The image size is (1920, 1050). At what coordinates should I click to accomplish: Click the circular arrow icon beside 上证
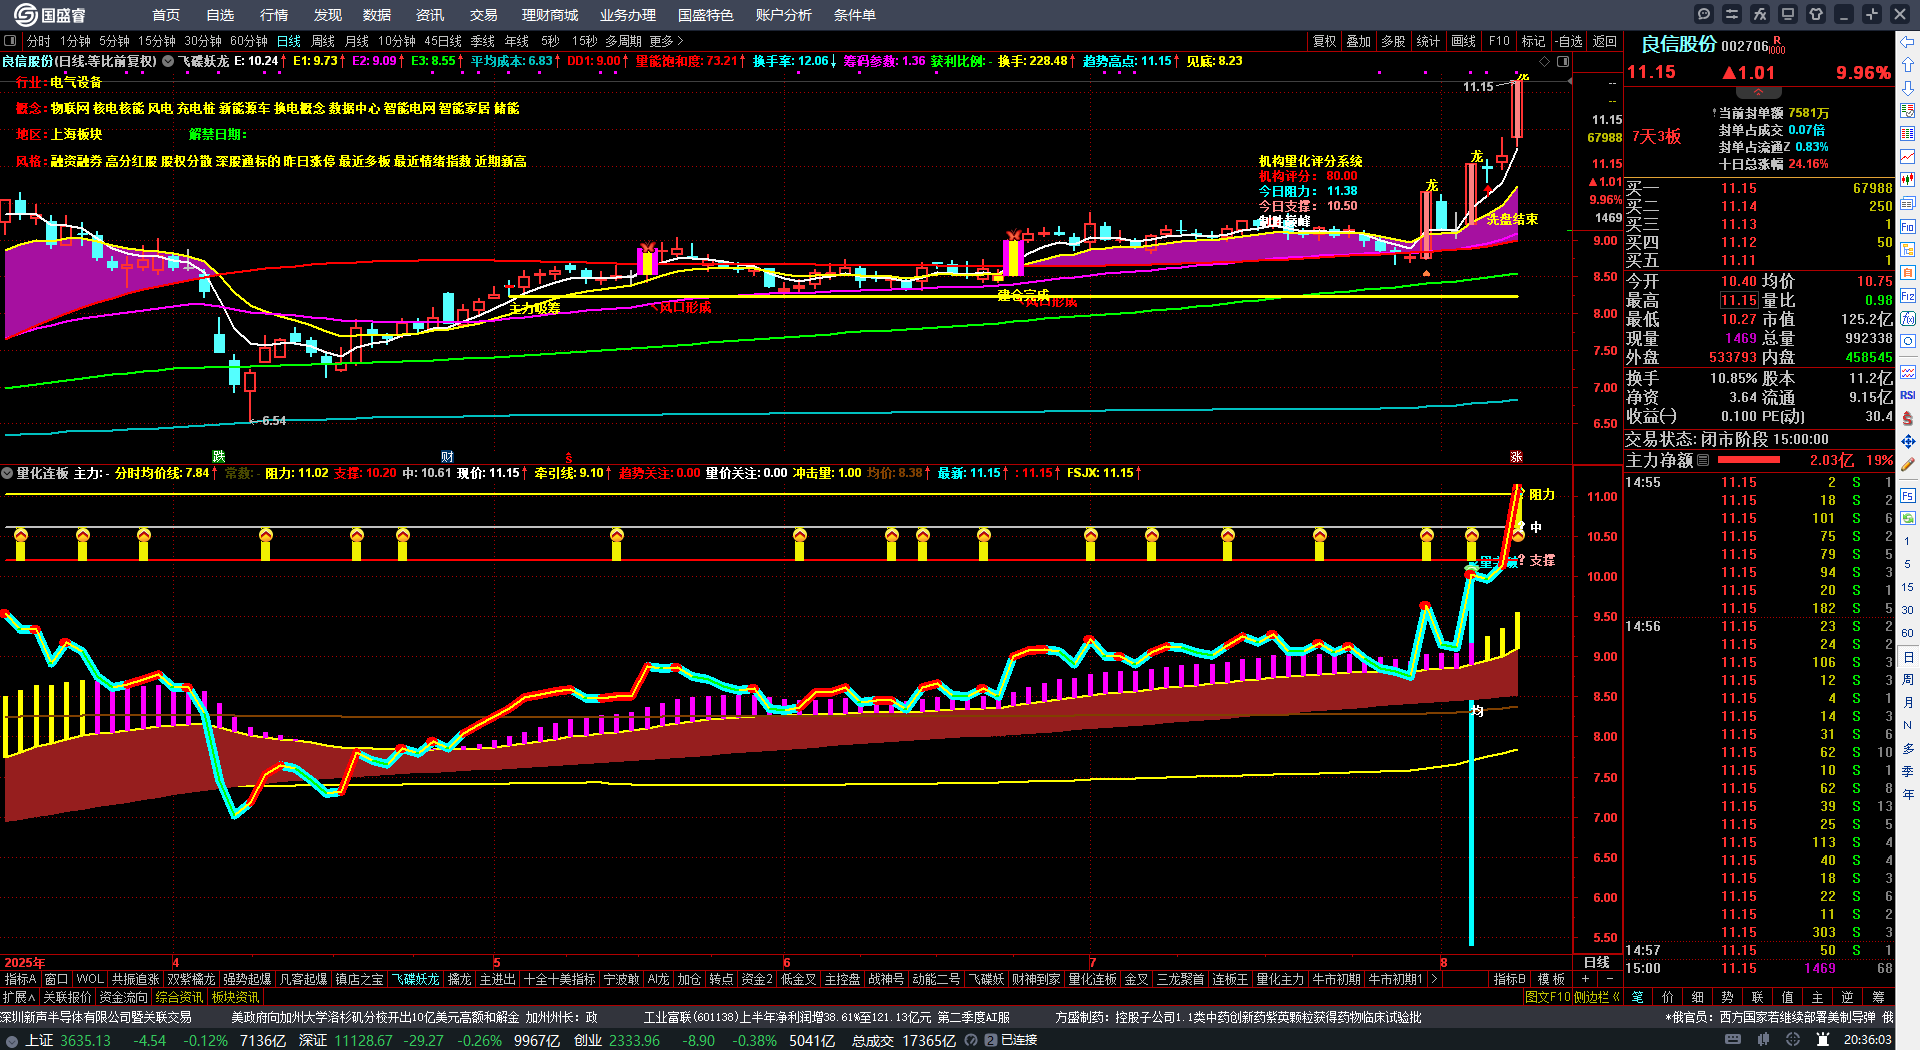pos(12,1040)
